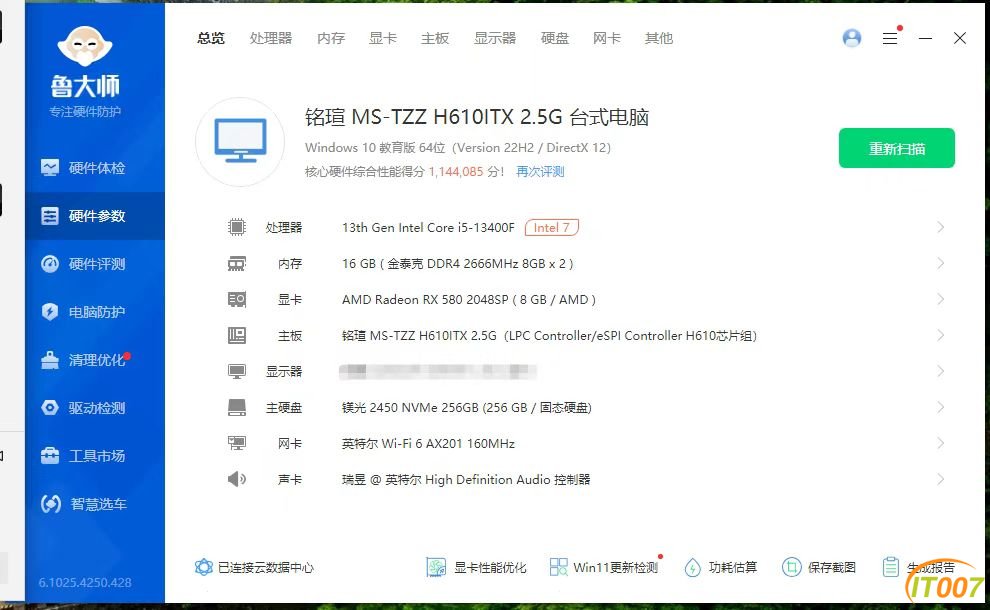
Task: Click 已连接云数据中心 status icon
Action: point(204,567)
